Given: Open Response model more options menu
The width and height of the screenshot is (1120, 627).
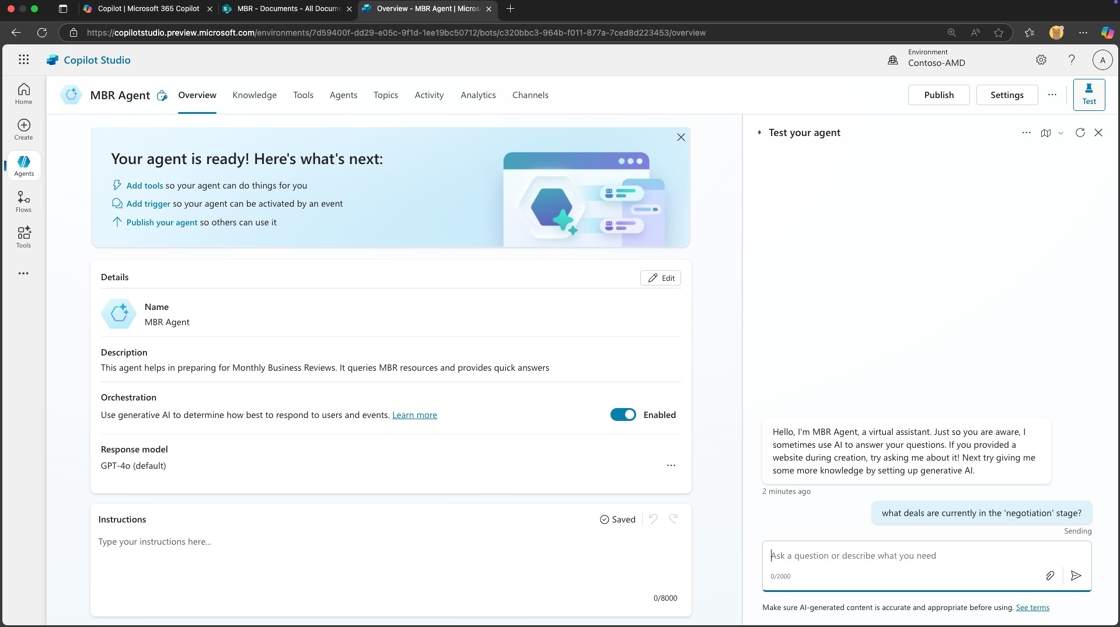Looking at the screenshot, I should click(671, 465).
